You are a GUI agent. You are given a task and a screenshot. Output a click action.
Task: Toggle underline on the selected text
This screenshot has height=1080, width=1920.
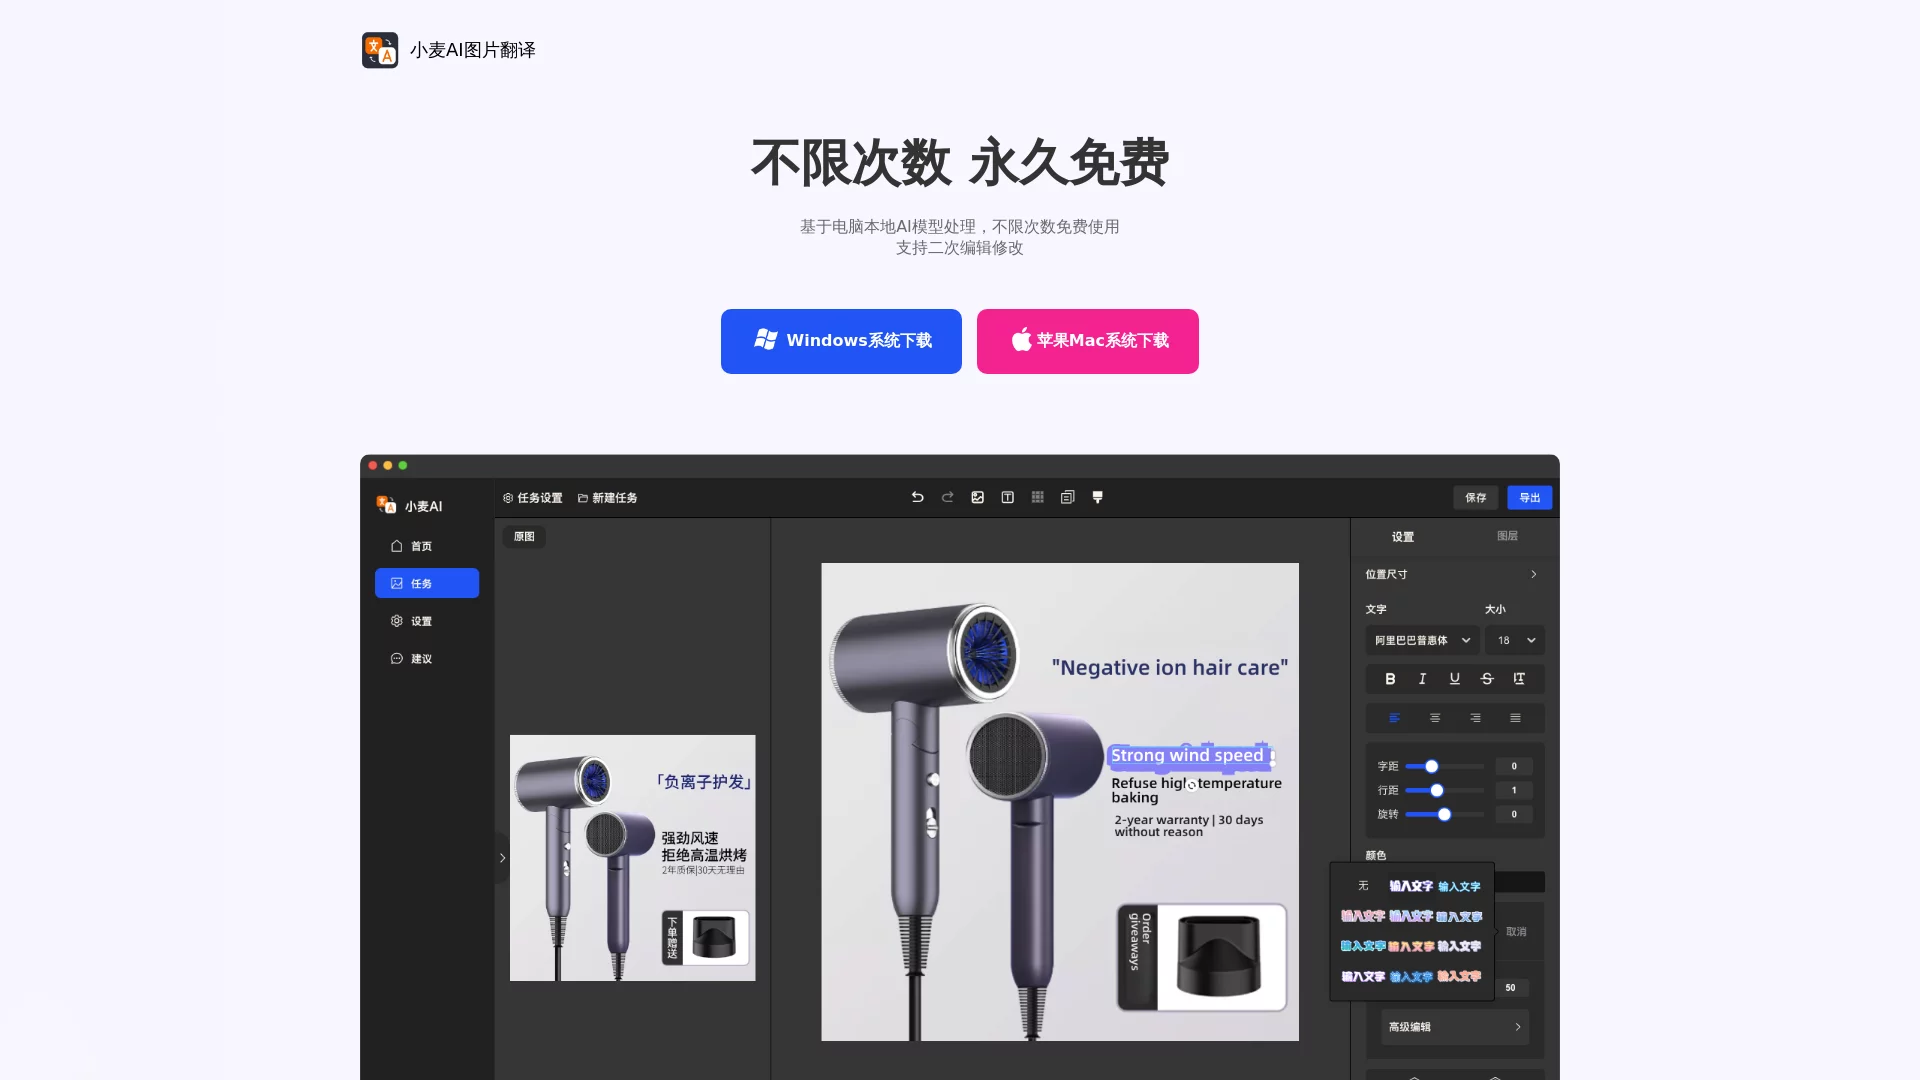coord(1454,678)
